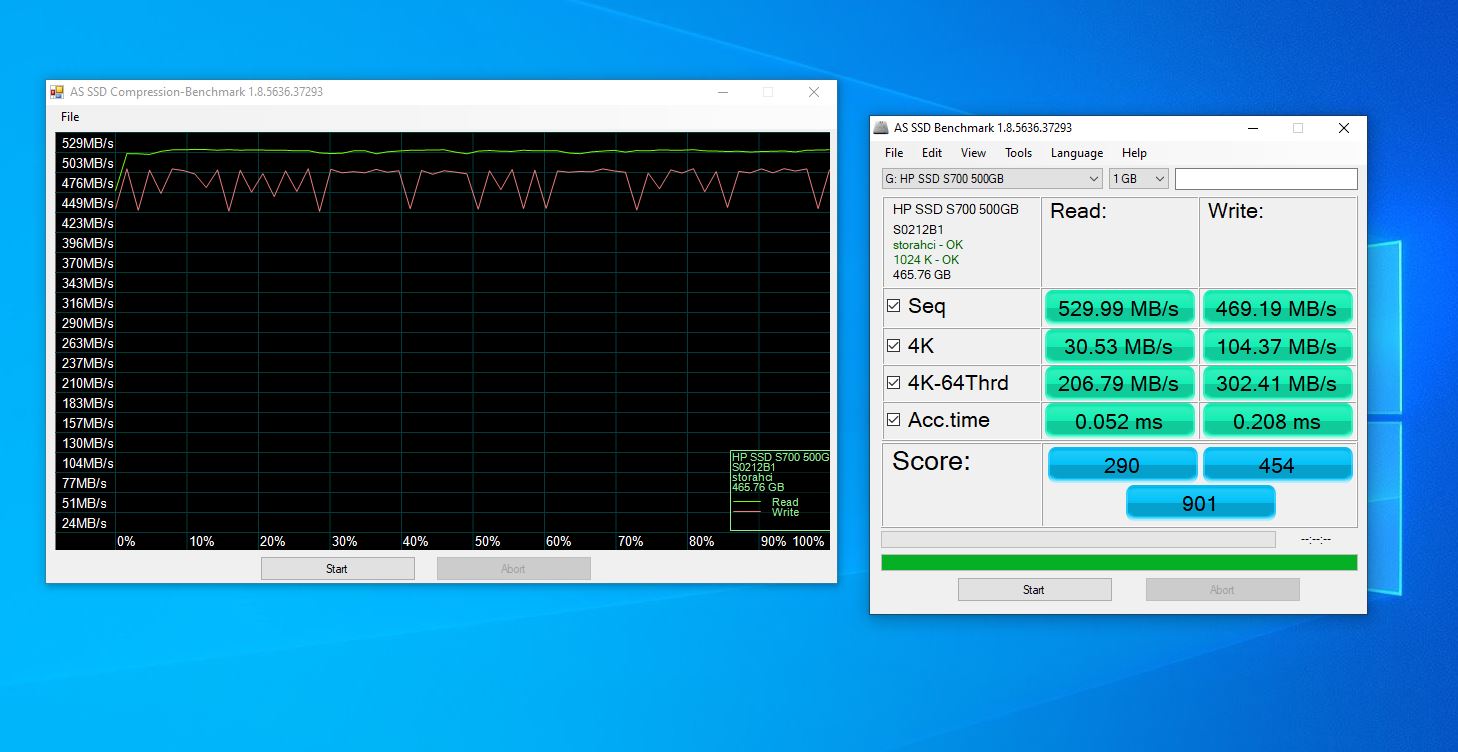Toggle the Acc.time checkbox
Viewport: 1458px width, 752px height.
click(894, 420)
